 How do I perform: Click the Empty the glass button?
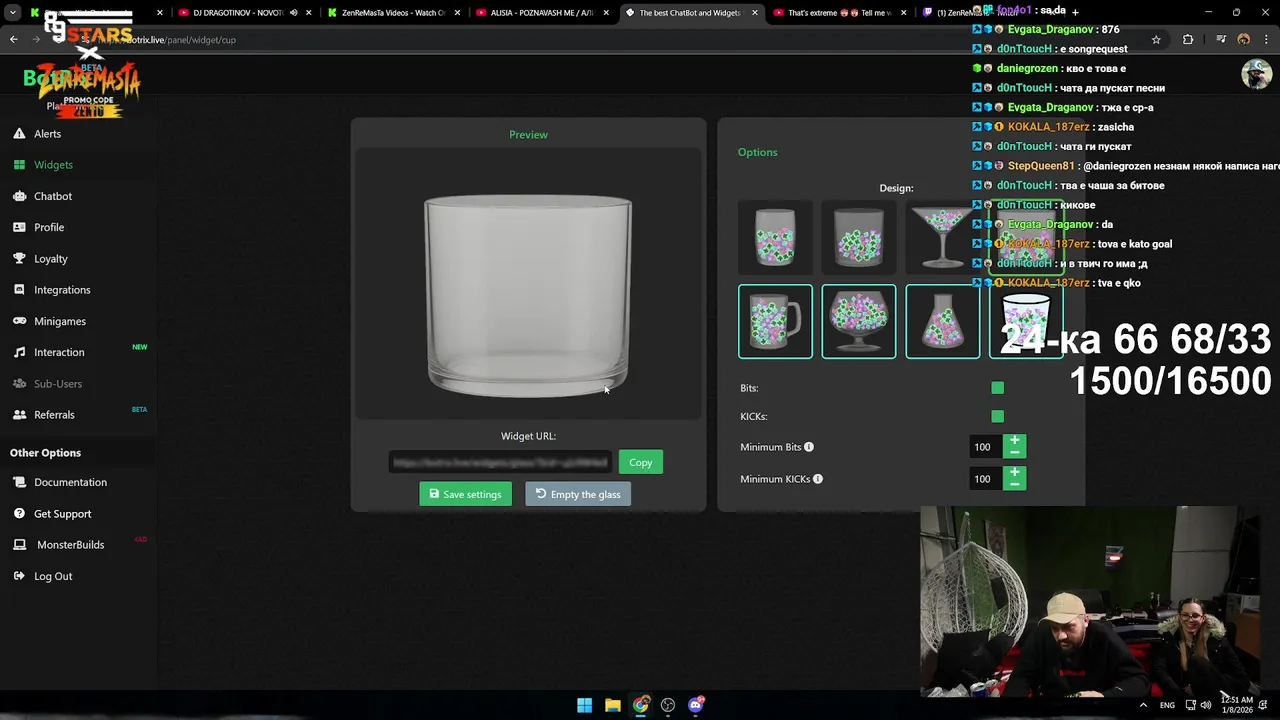[578, 494]
